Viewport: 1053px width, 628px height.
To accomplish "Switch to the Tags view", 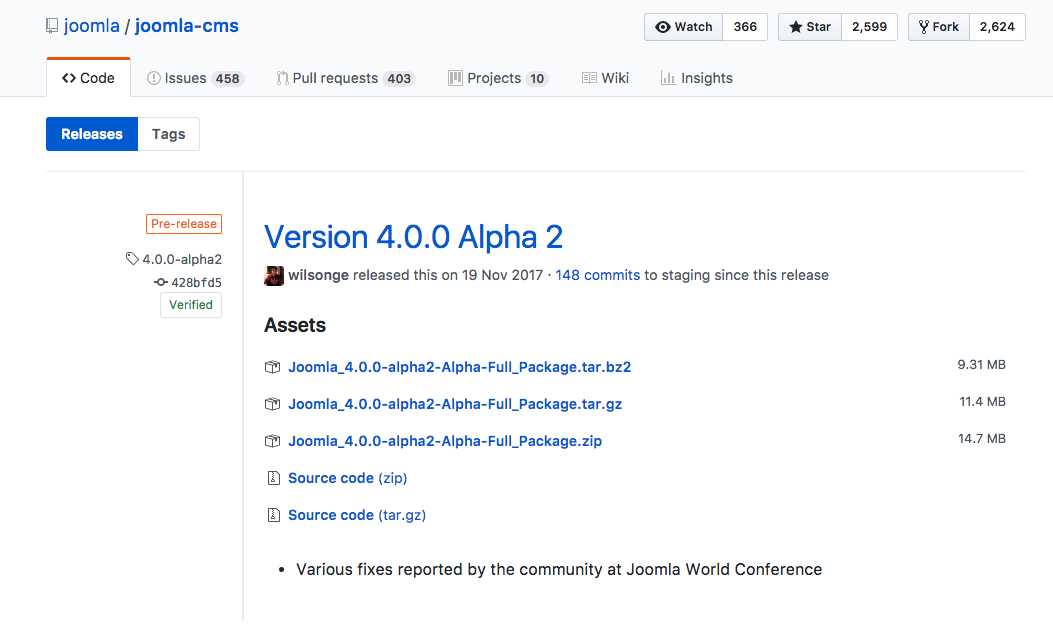I will coord(168,133).
